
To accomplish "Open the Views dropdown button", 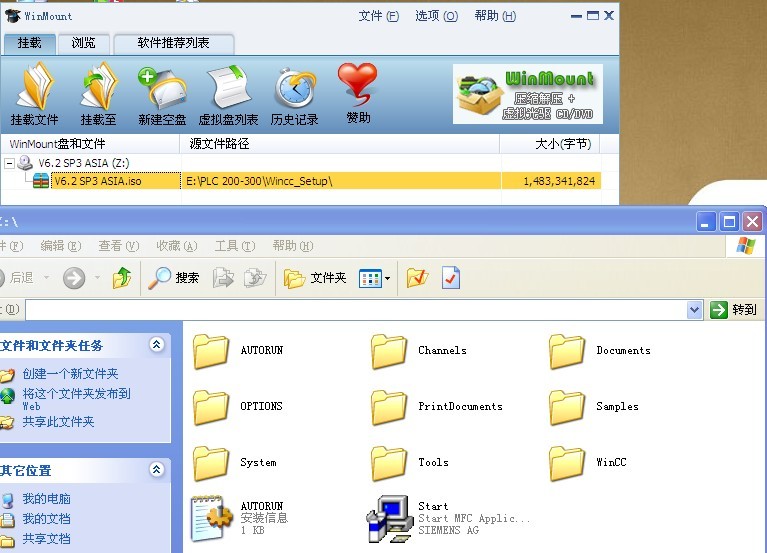I will click(375, 278).
